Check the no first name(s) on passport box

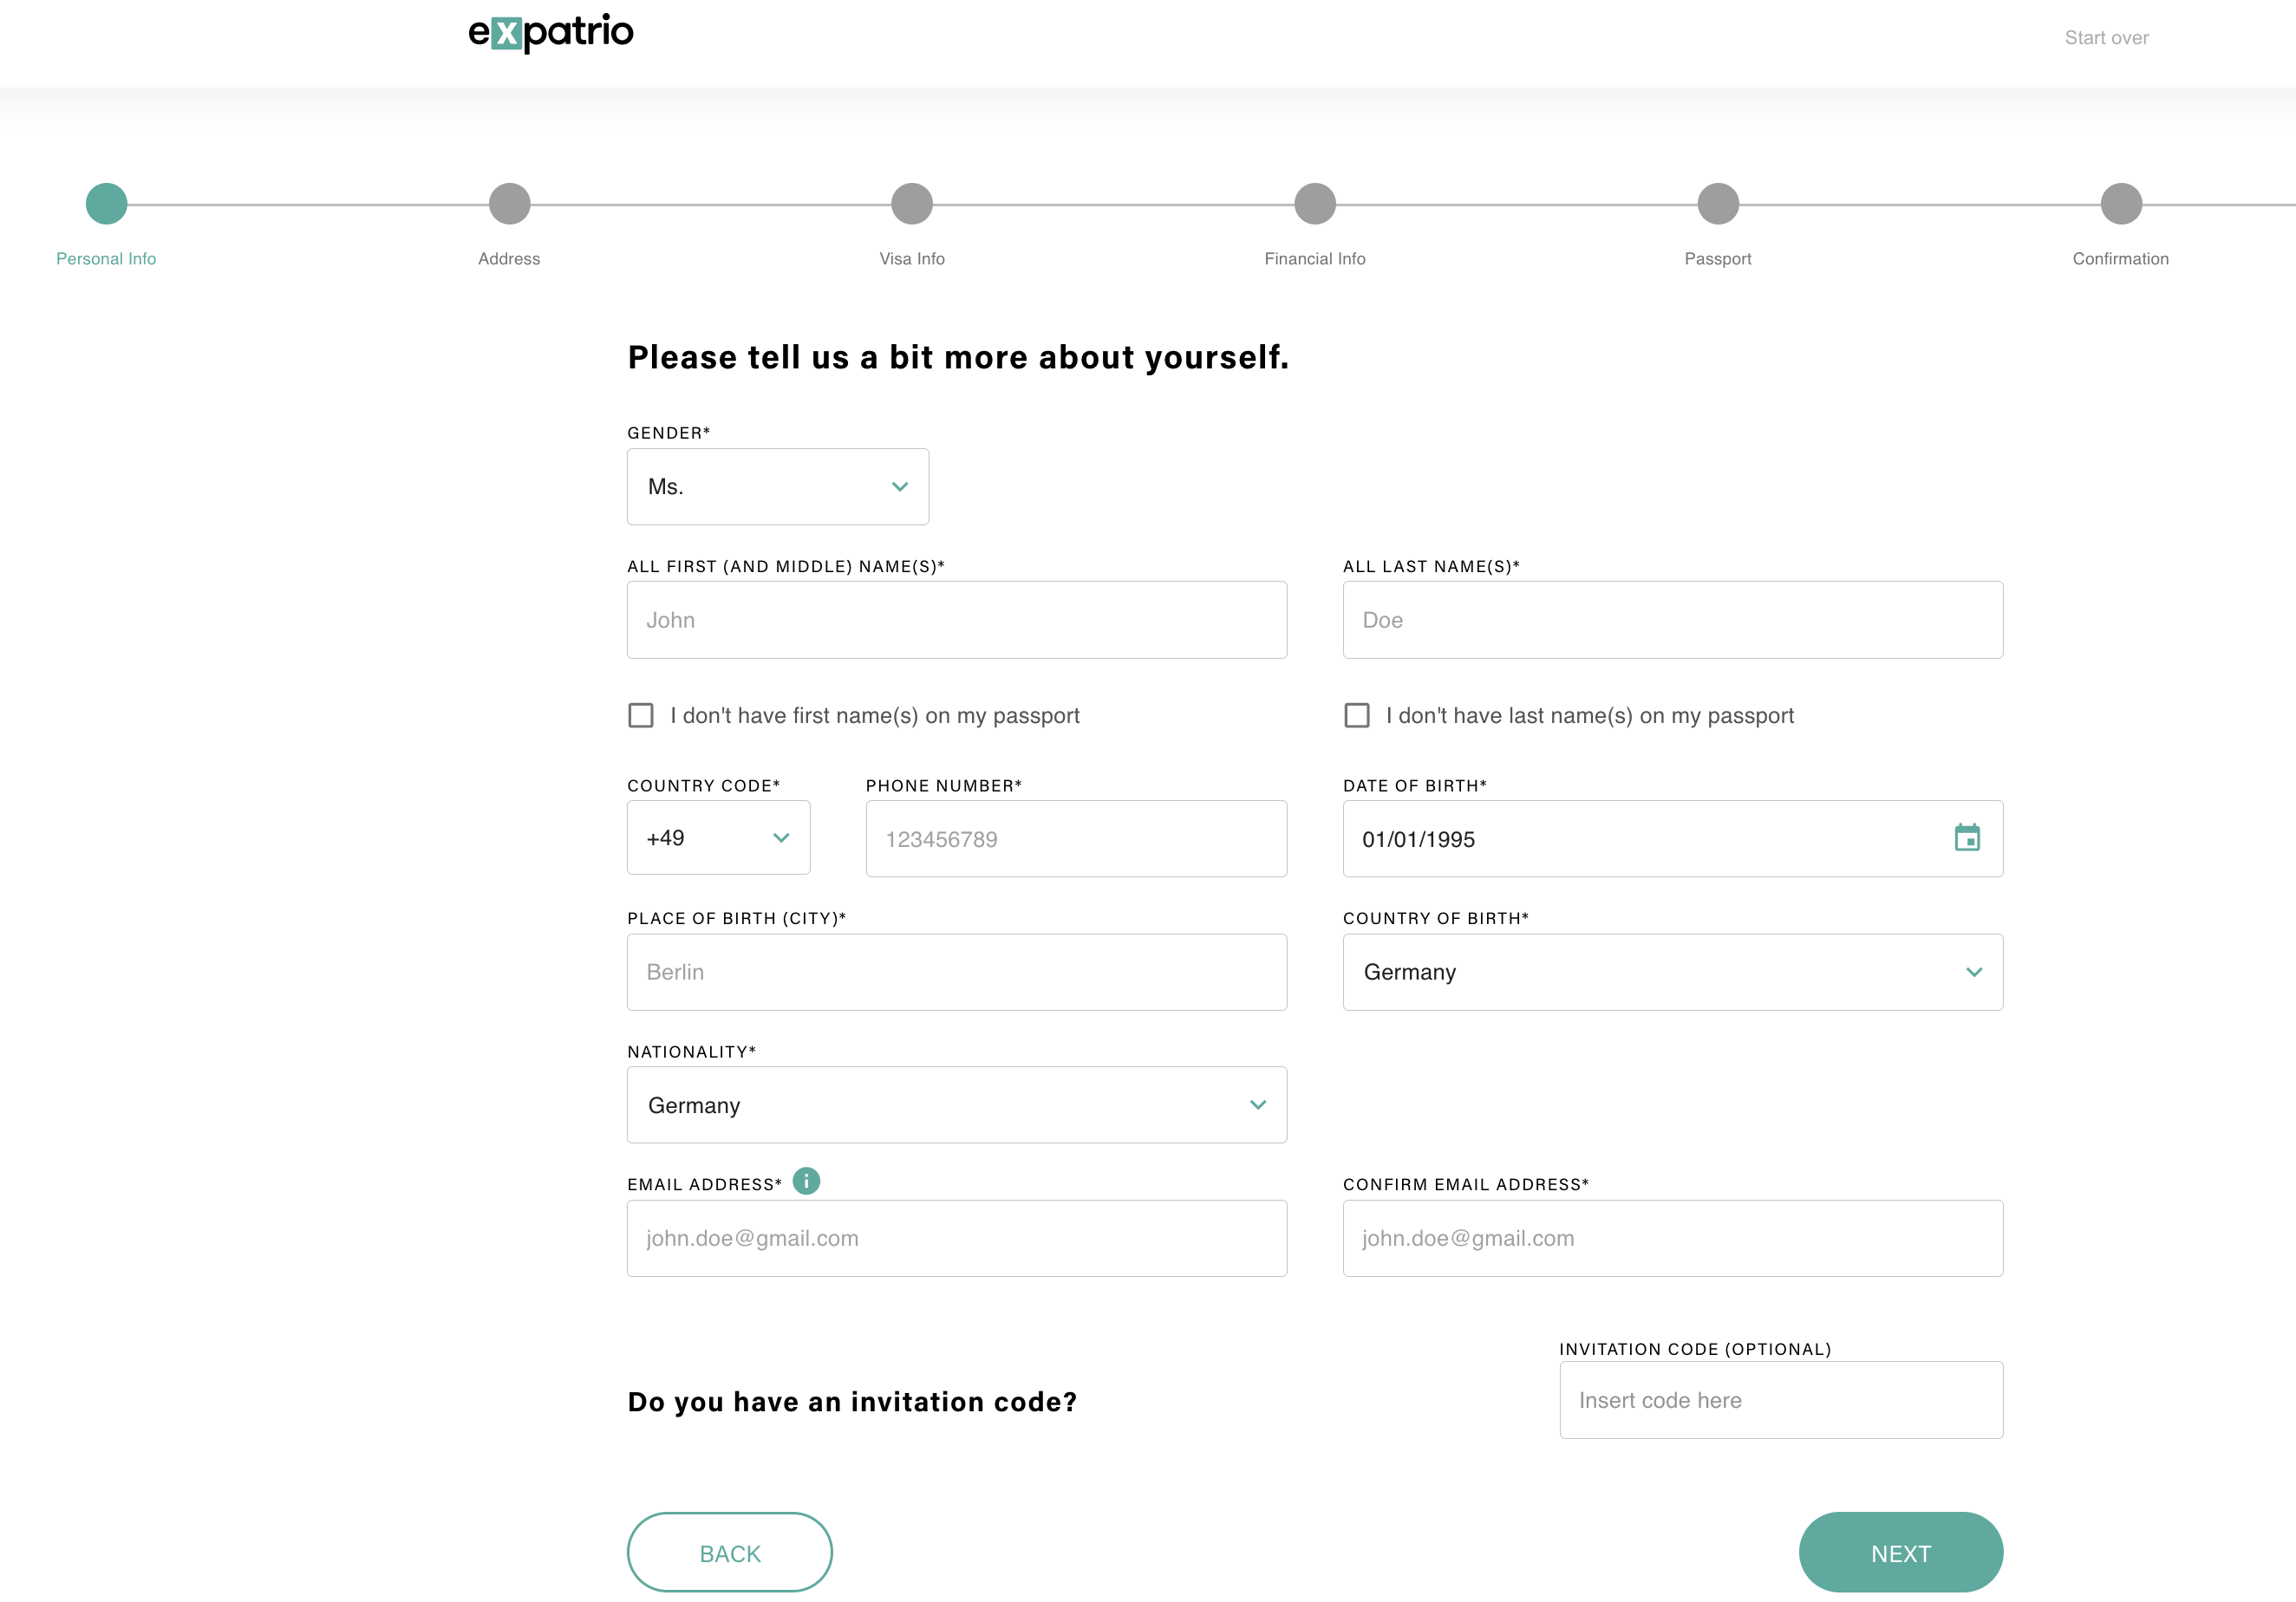641,716
